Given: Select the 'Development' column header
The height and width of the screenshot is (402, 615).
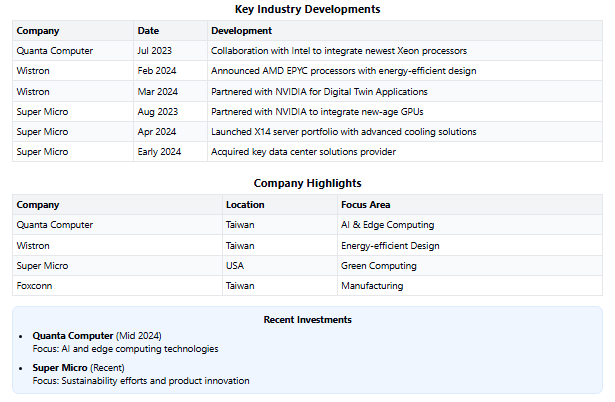Looking at the screenshot, I should (x=405, y=31).
